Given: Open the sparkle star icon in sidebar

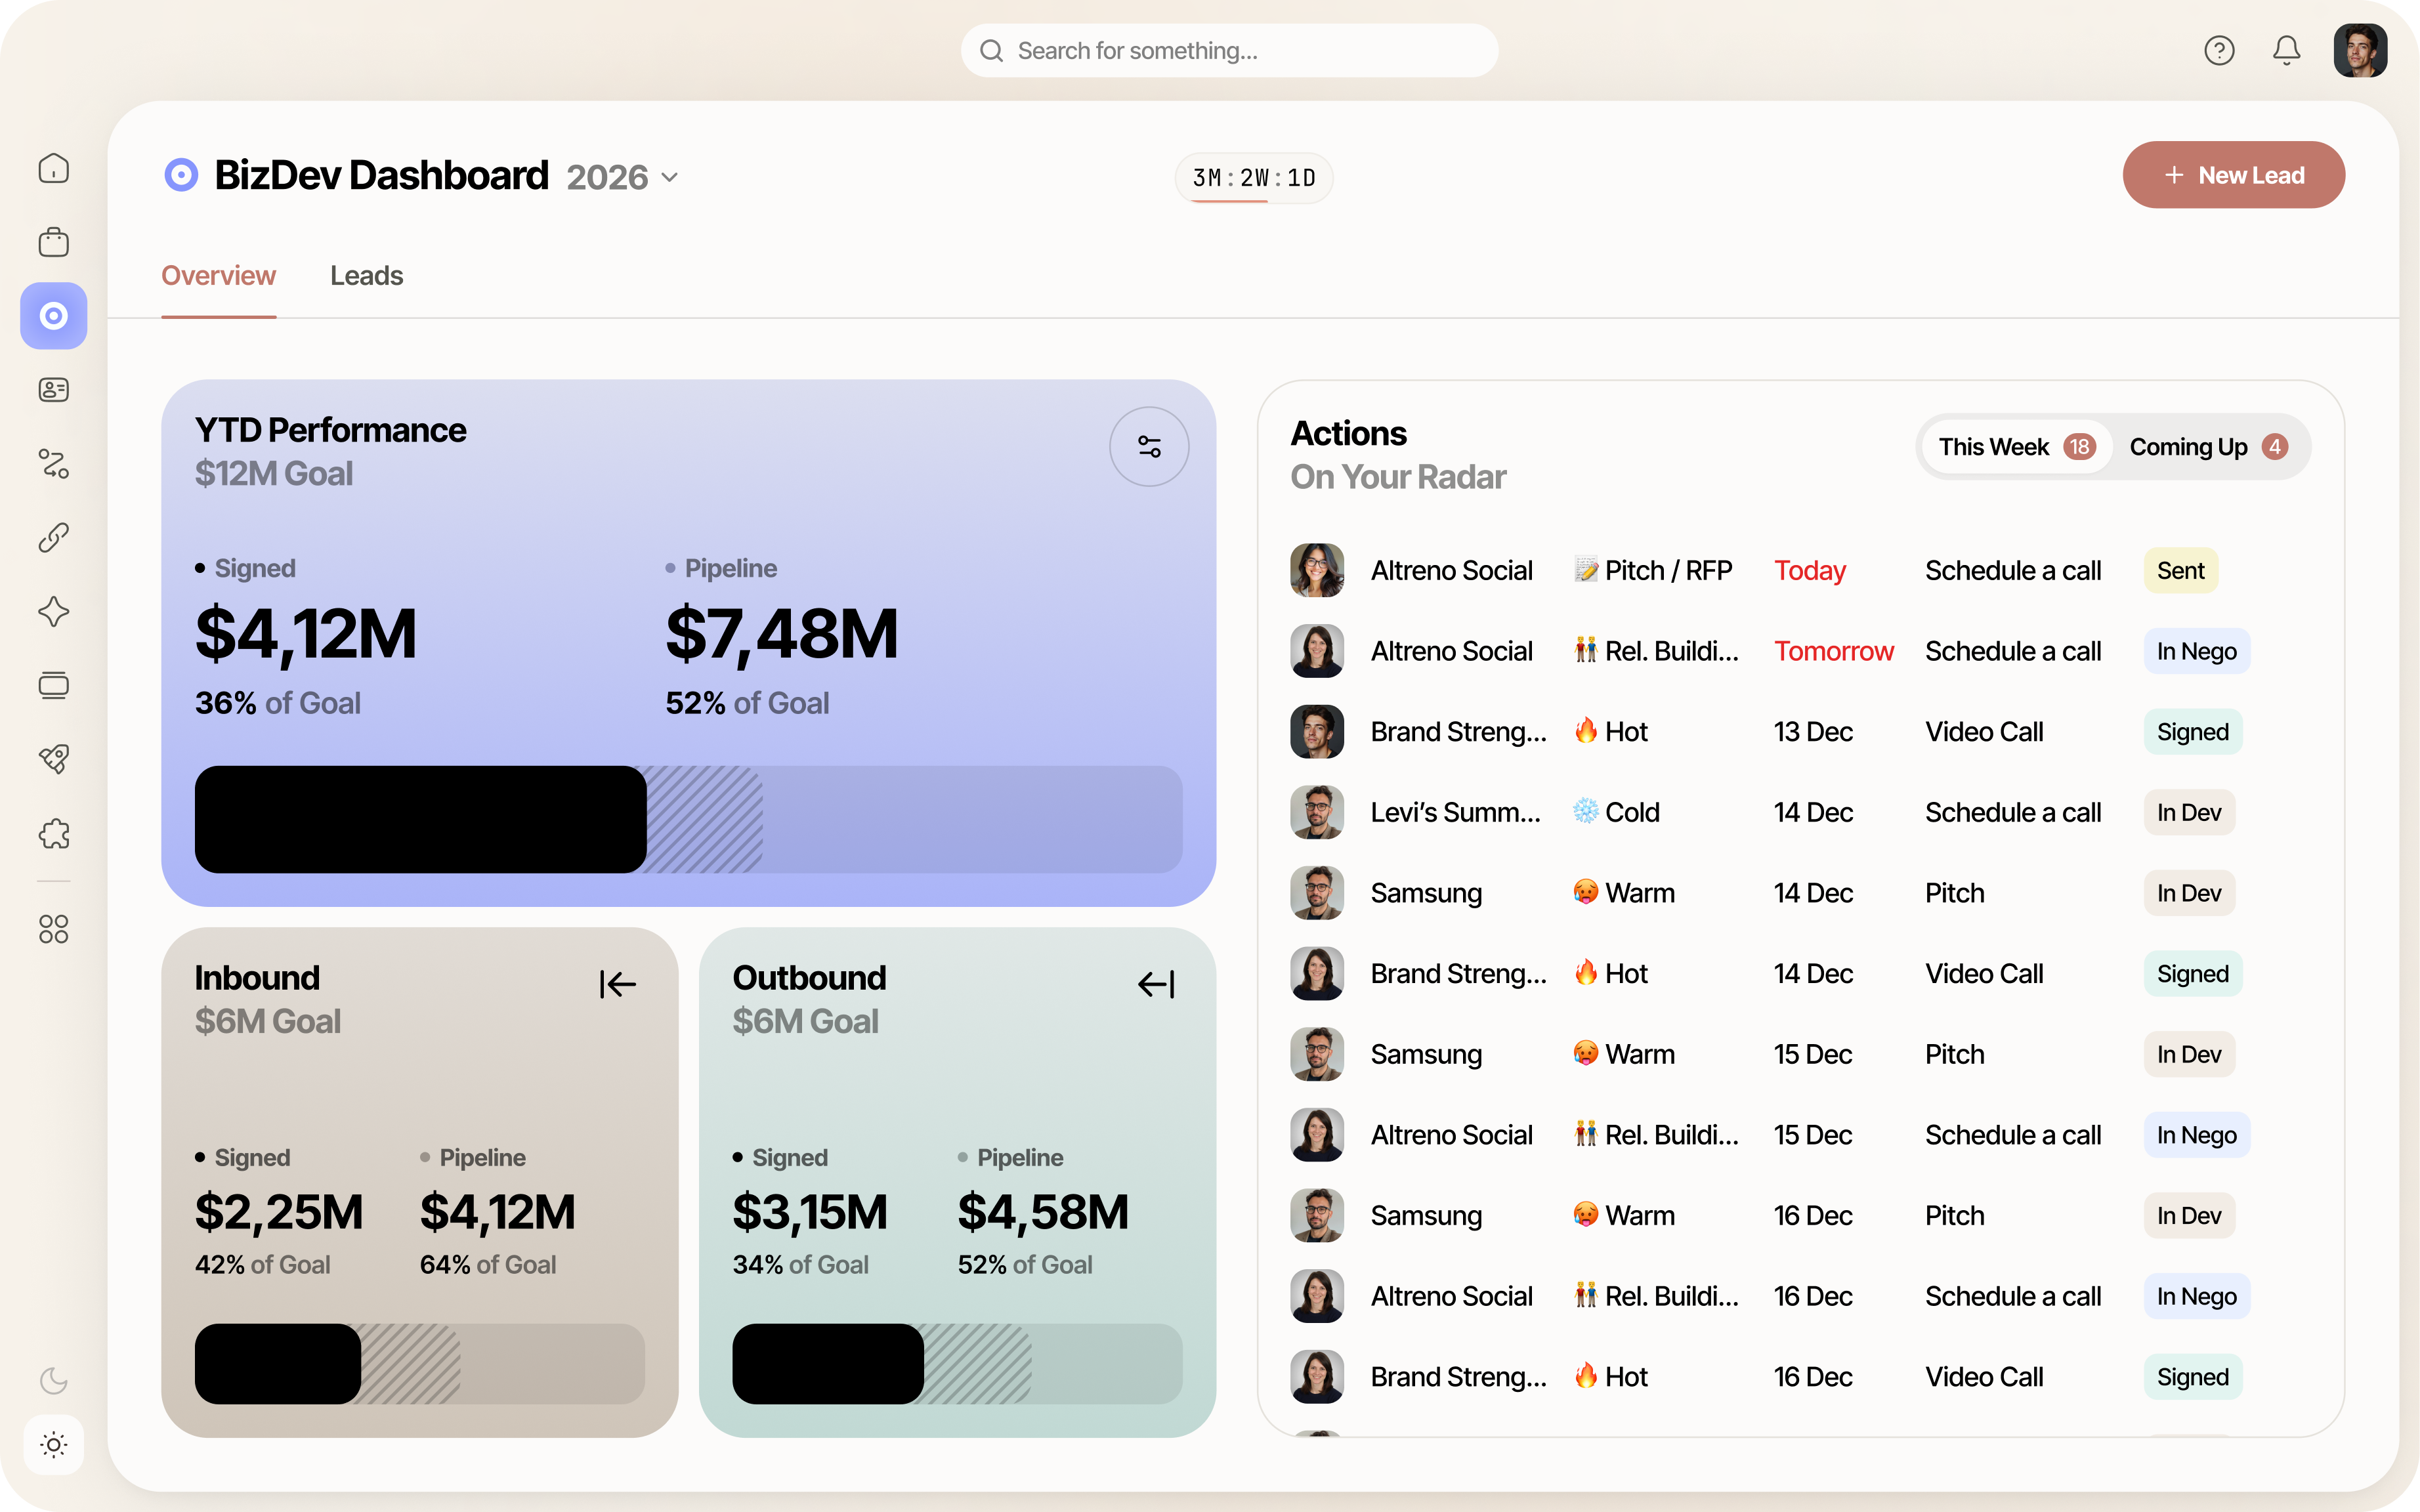Looking at the screenshot, I should (54, 612).
